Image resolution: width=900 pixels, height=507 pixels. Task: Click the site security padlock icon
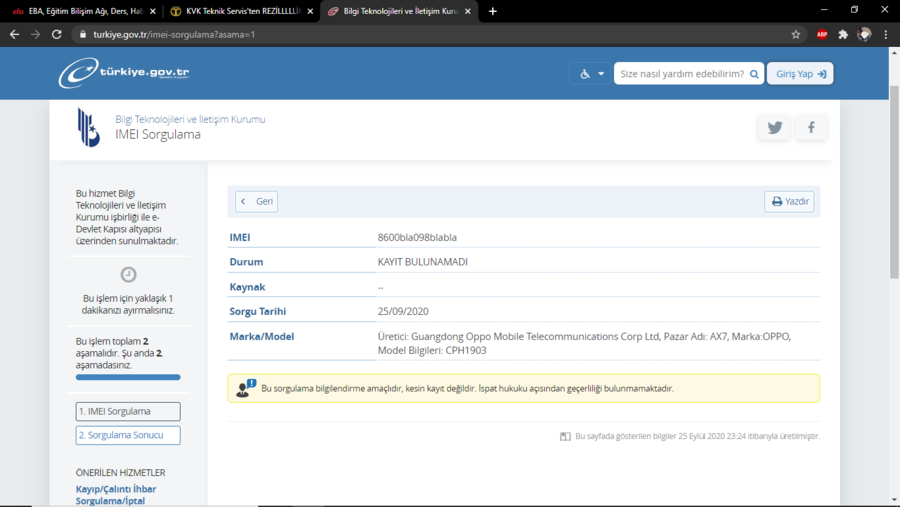click(x=83, y=34)
